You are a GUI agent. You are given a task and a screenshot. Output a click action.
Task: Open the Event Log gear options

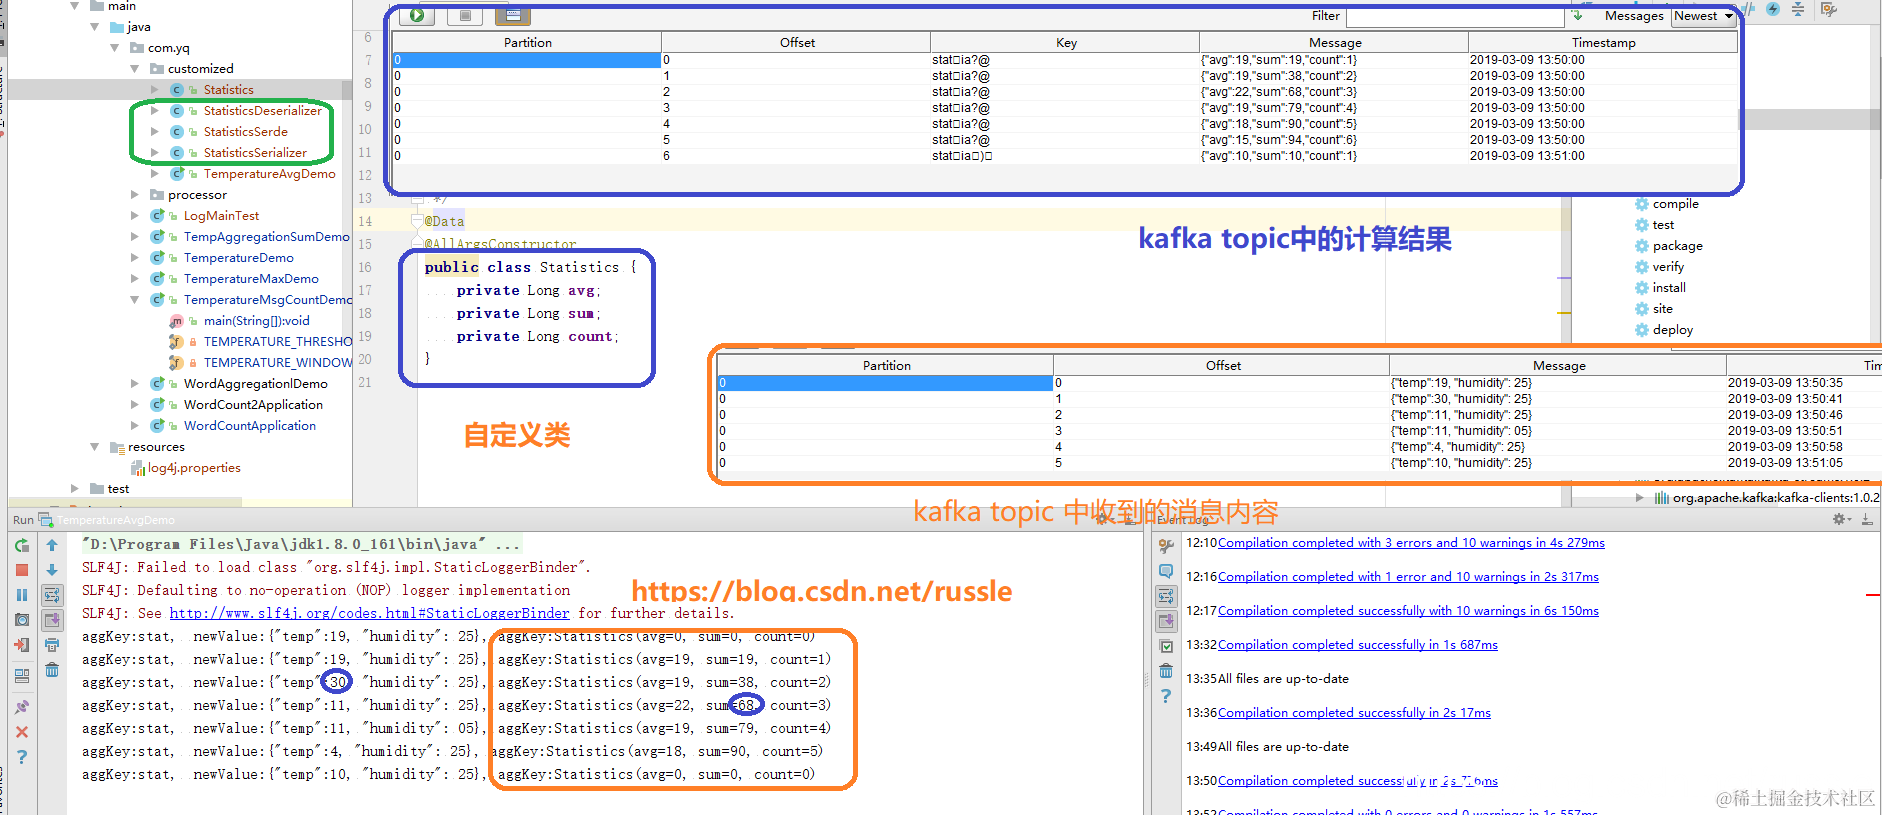point(1841,519)
